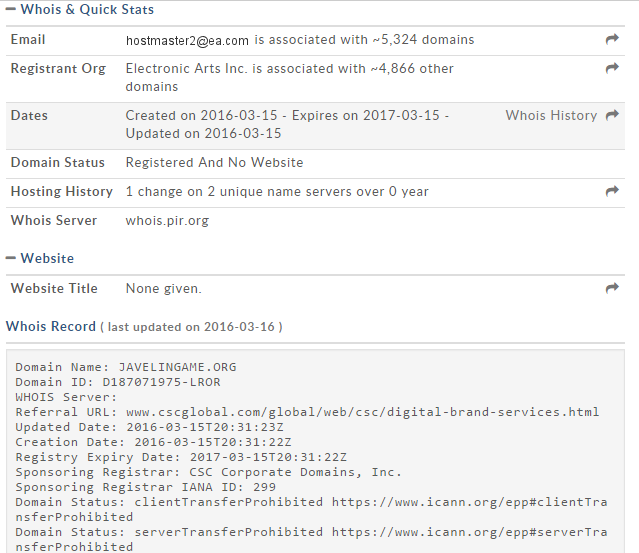Click the arrow icon beside Whois History
This screenshot has height=553, width=639.
(x=612, y=115)
